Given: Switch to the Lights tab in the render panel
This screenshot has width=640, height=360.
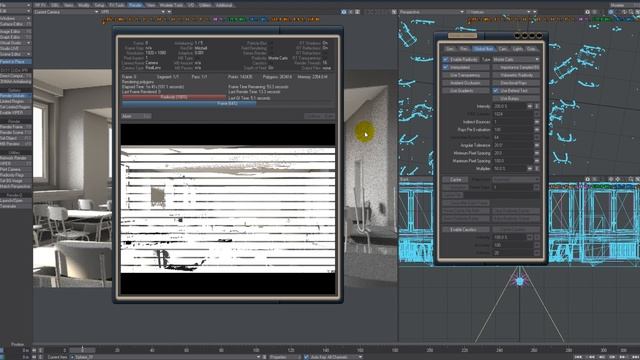Looking at the screenshot, I should point(517,49).
